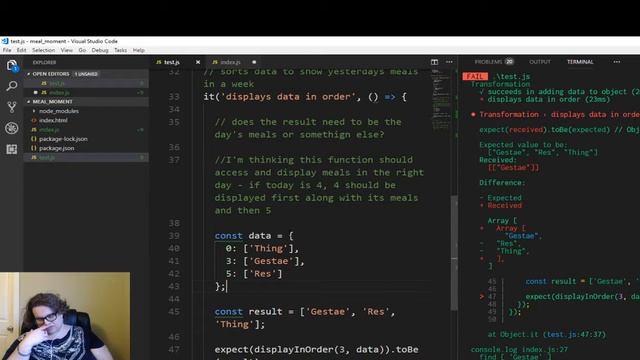
Task: Click the code minimap overview
Action: click(x=440, y=100)
